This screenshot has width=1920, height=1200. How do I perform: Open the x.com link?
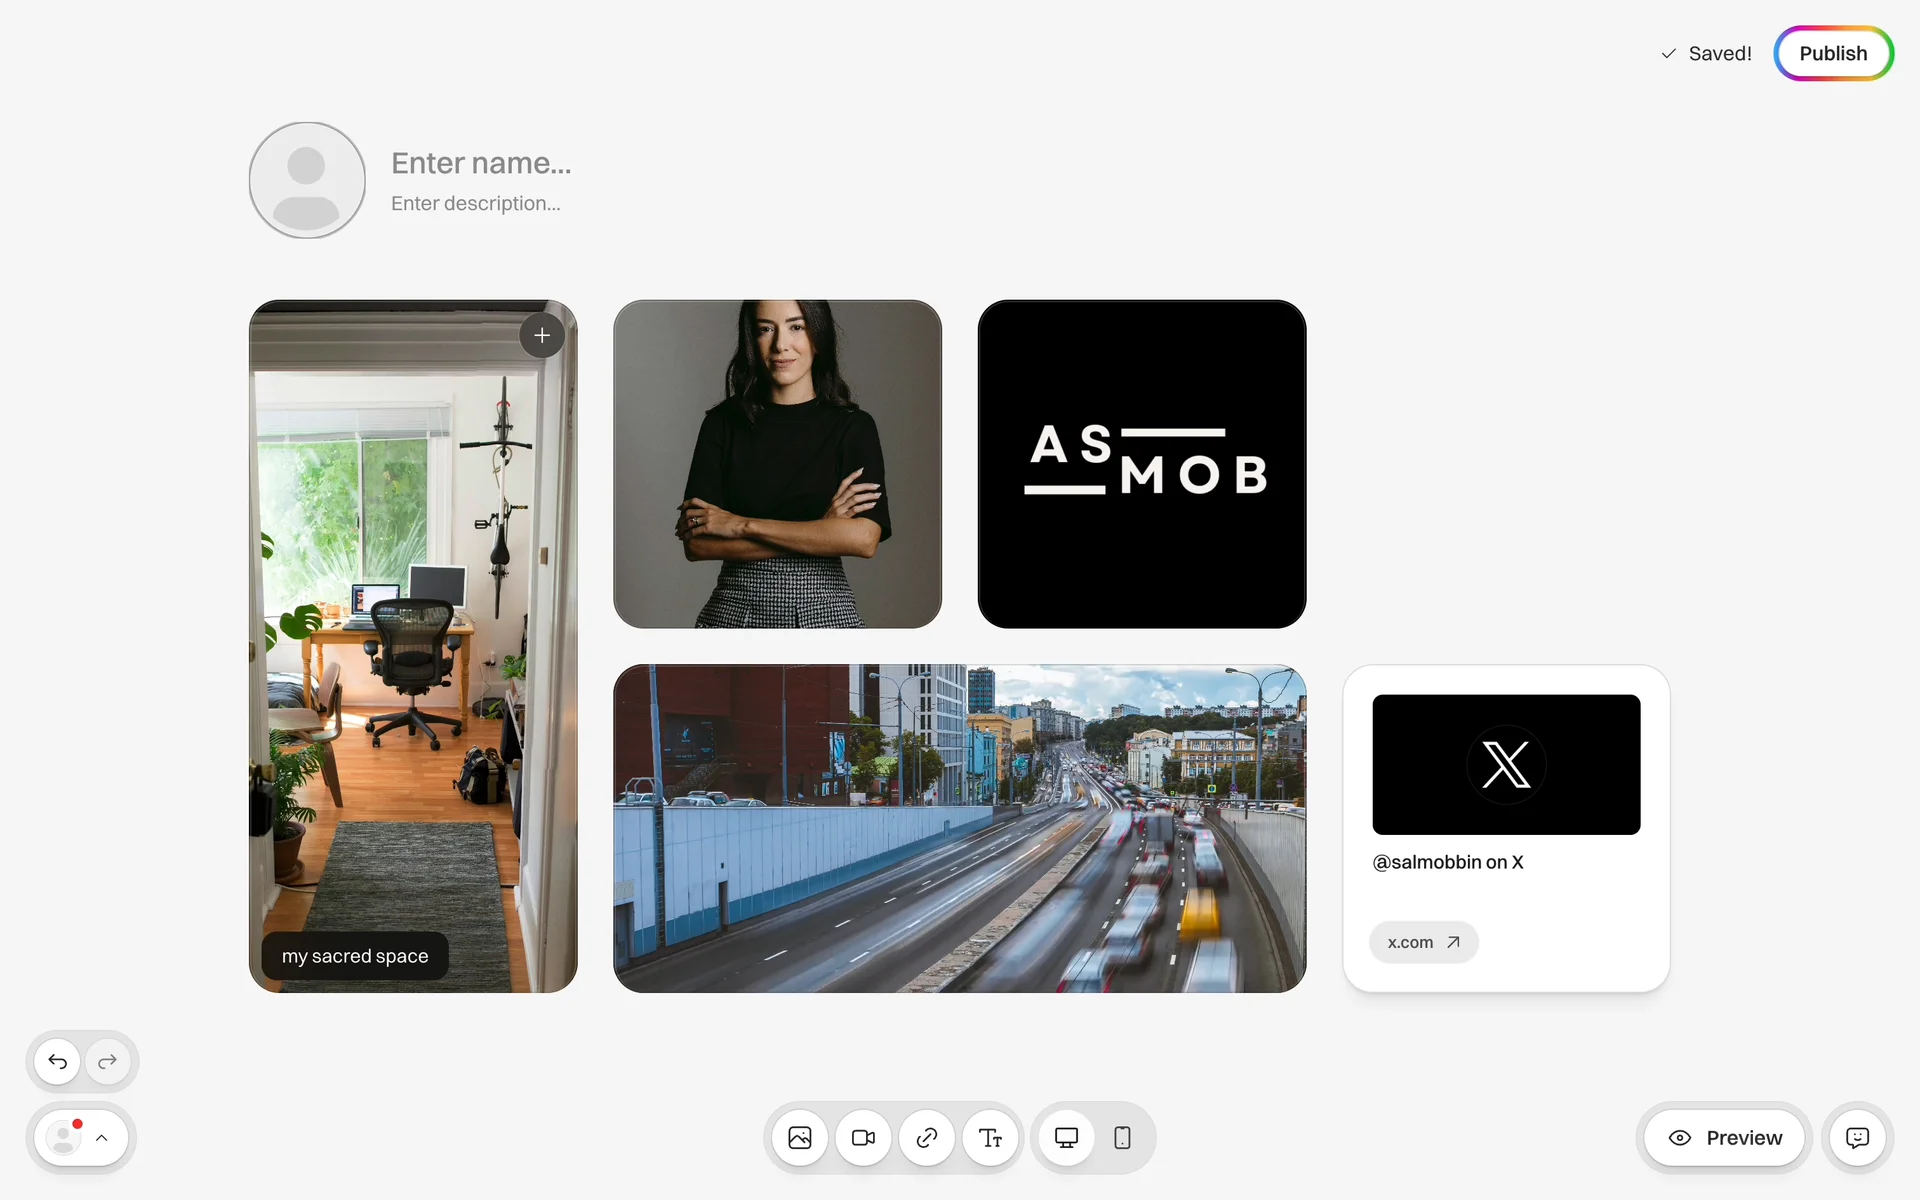1423,942
